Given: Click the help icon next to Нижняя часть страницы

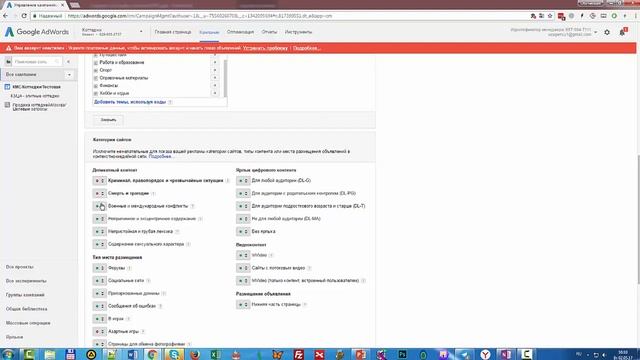Looking at the screenshot, I should [x=305, y=304].
